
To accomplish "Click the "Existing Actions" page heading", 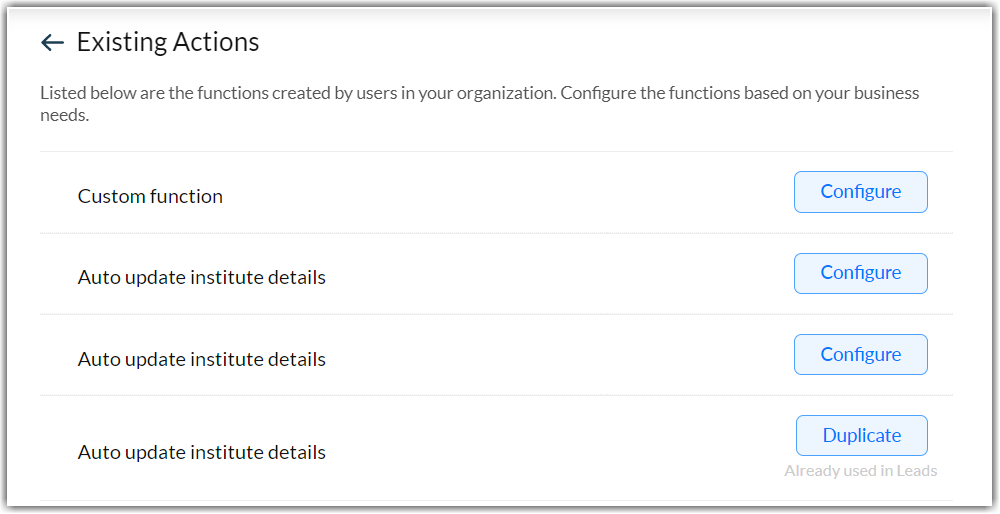I will pyautogui.click(x=168, y=42).
